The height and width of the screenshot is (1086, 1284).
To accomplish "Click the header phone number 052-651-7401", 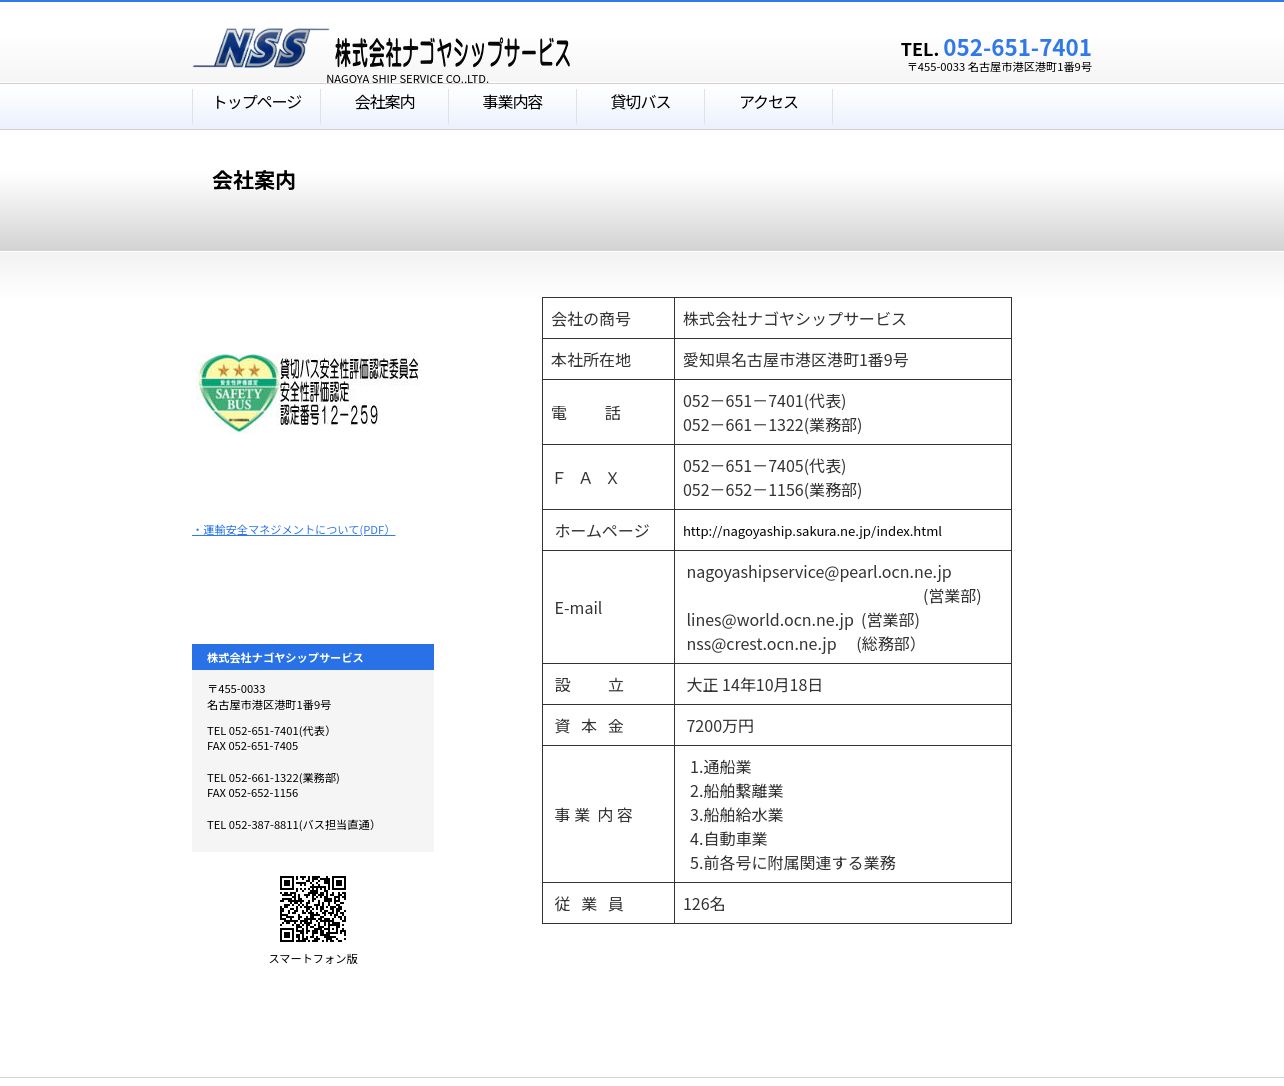I will click(x=1017, y=47).
